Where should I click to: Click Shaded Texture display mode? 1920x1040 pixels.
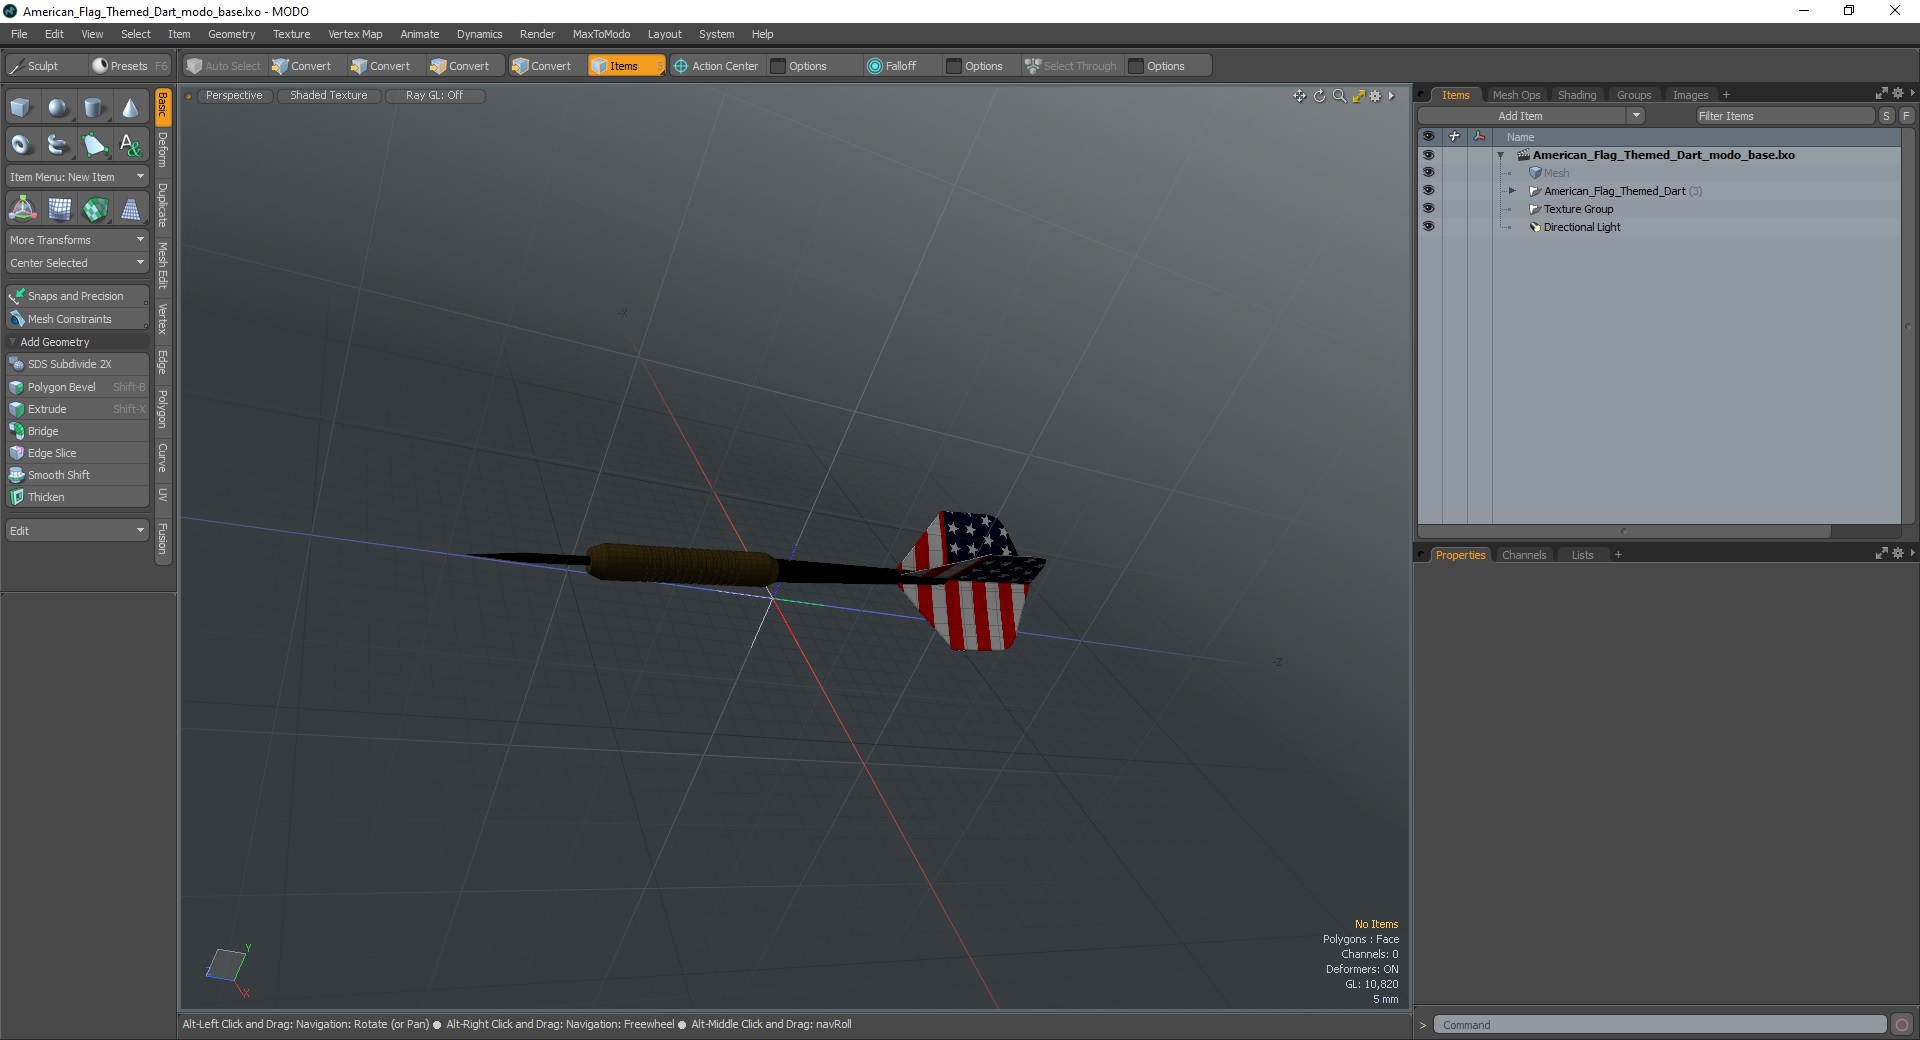[x=329, y=96]
